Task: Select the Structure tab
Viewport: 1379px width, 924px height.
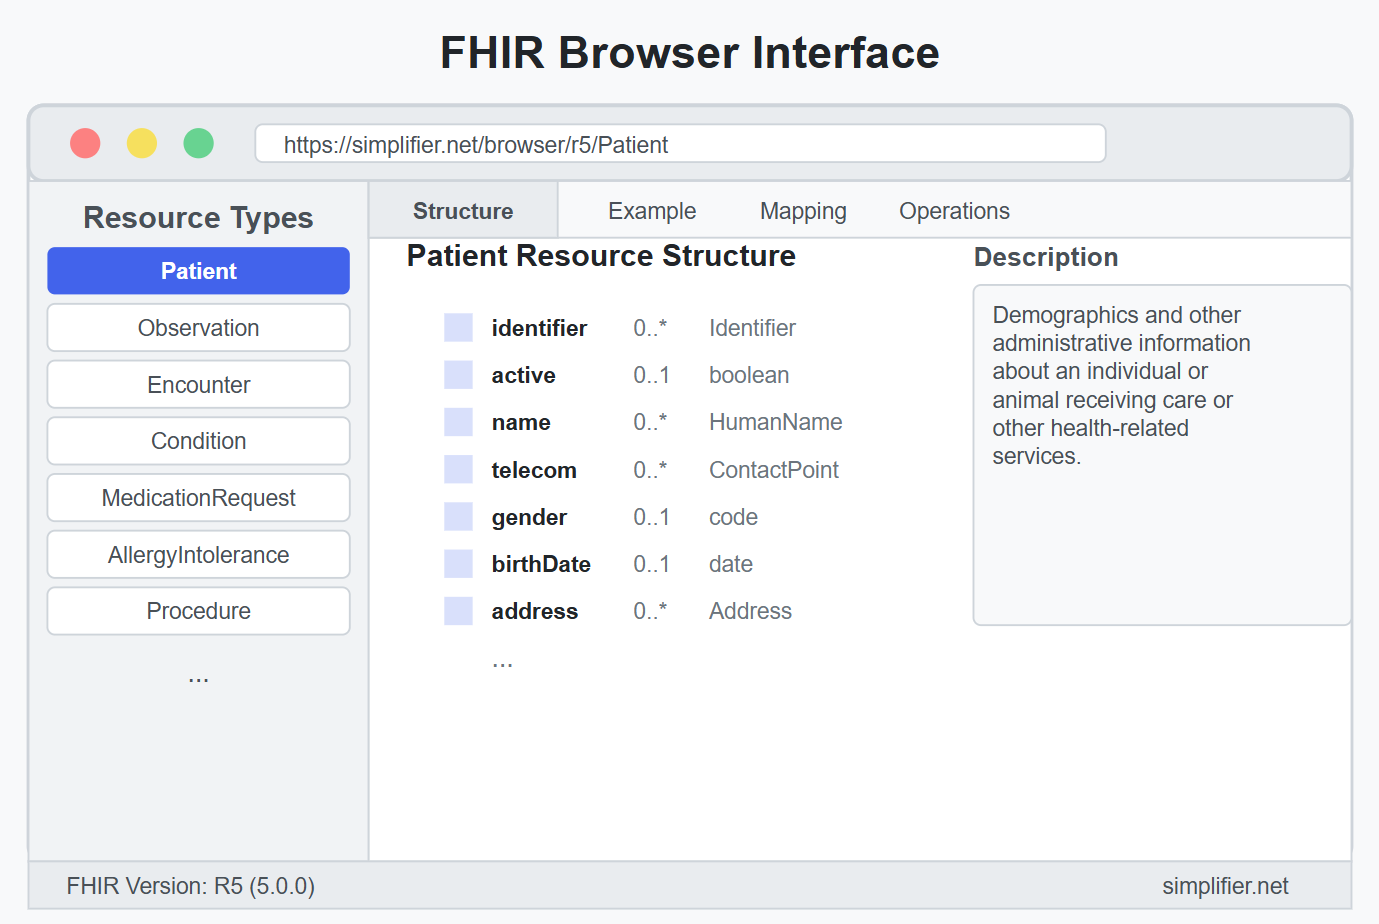Action: tap(463, 210)
